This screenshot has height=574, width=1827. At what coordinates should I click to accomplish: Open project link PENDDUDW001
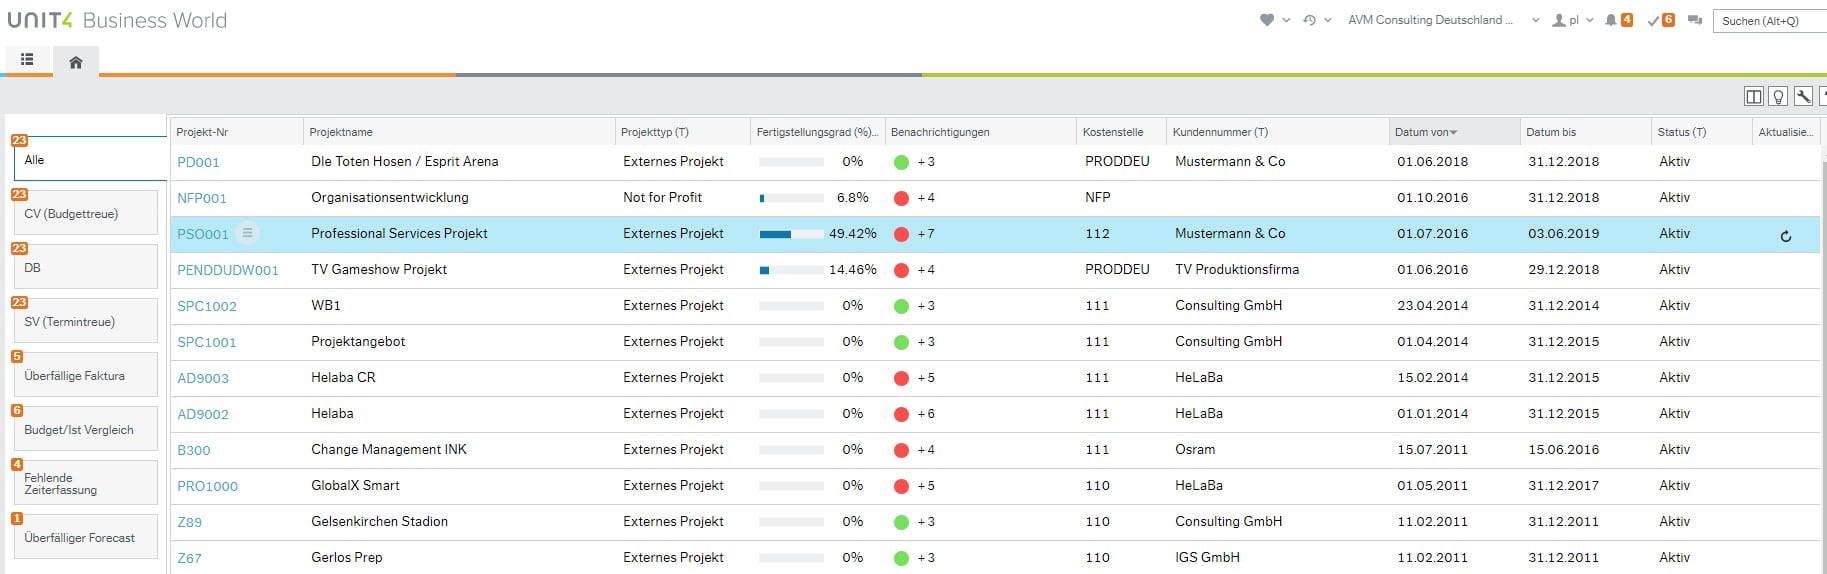click(x=227, y=270)
